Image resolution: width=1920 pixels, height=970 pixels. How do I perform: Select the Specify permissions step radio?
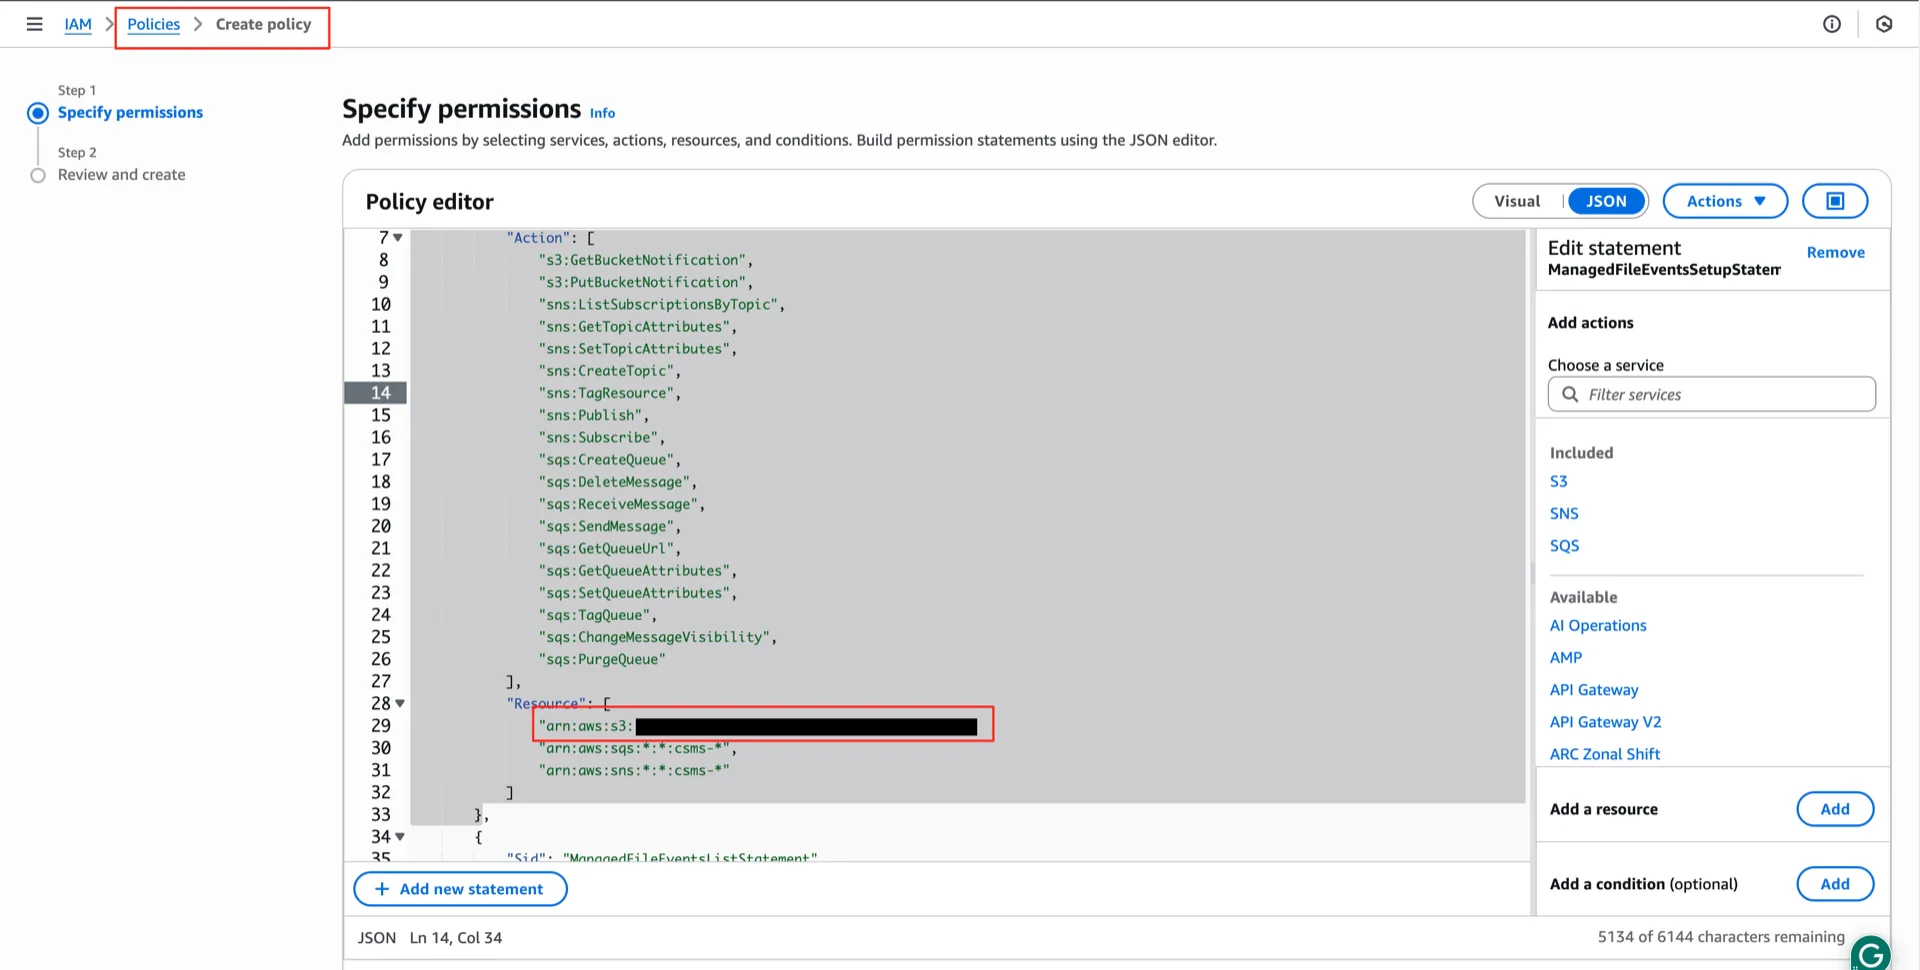pos(38,113)
